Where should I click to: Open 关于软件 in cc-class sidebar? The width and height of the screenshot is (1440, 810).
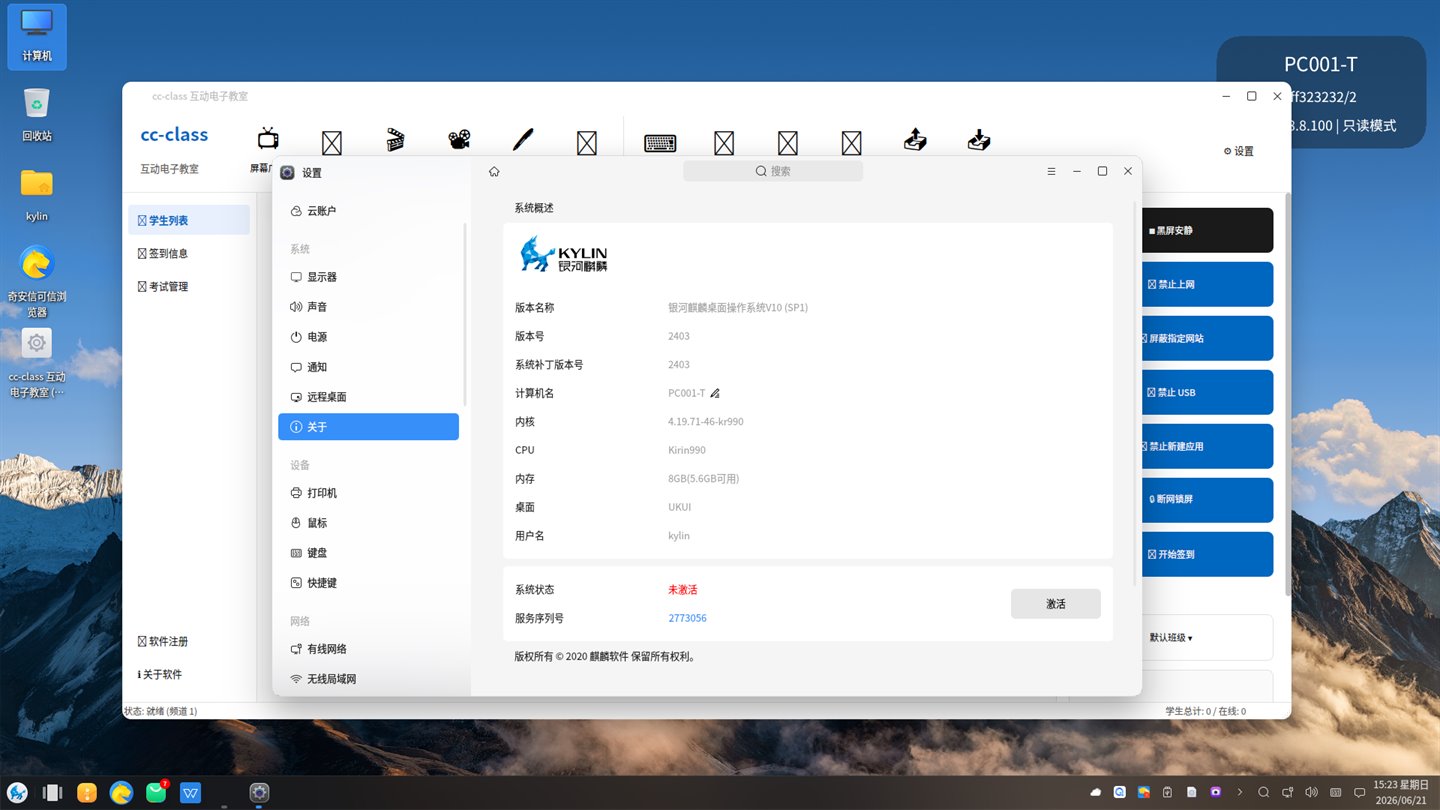[x=189, y=674]
